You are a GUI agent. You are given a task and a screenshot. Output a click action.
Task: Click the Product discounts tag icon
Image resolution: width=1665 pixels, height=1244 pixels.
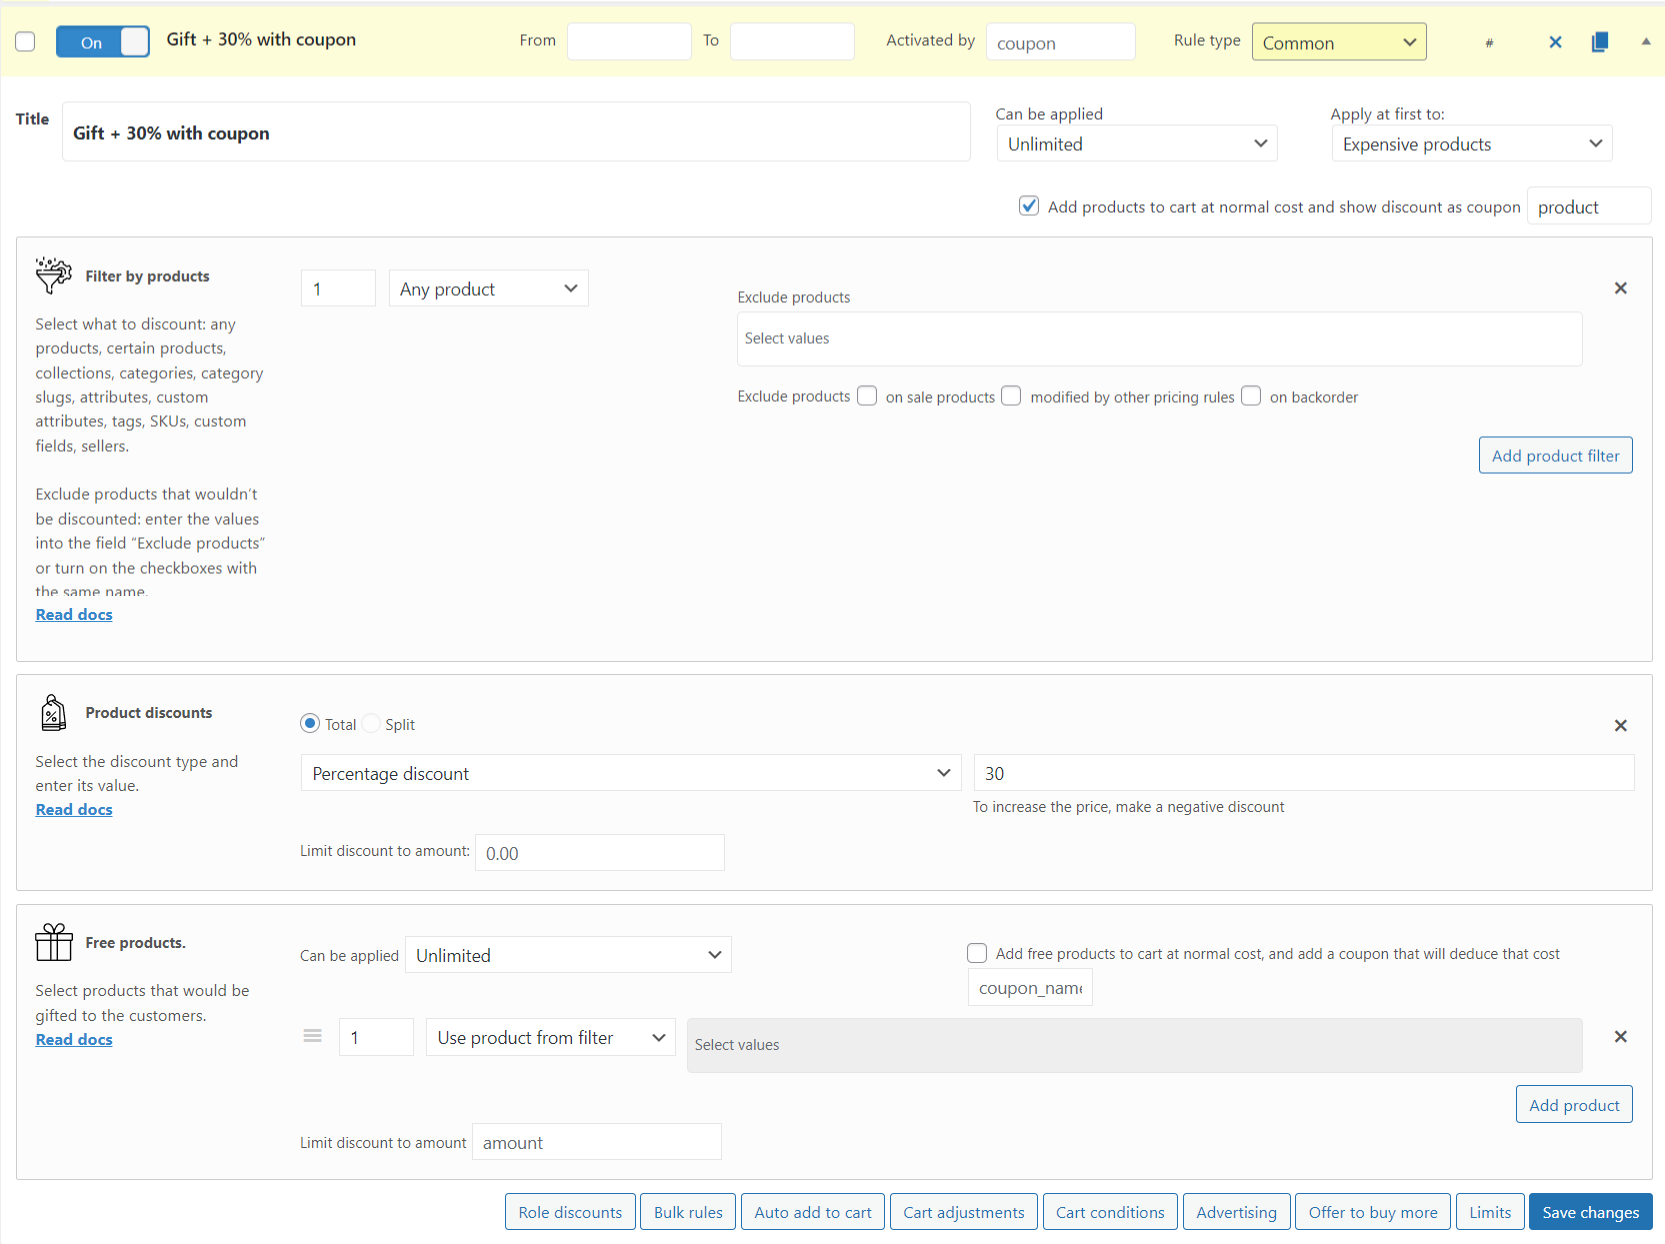(53, 713)
